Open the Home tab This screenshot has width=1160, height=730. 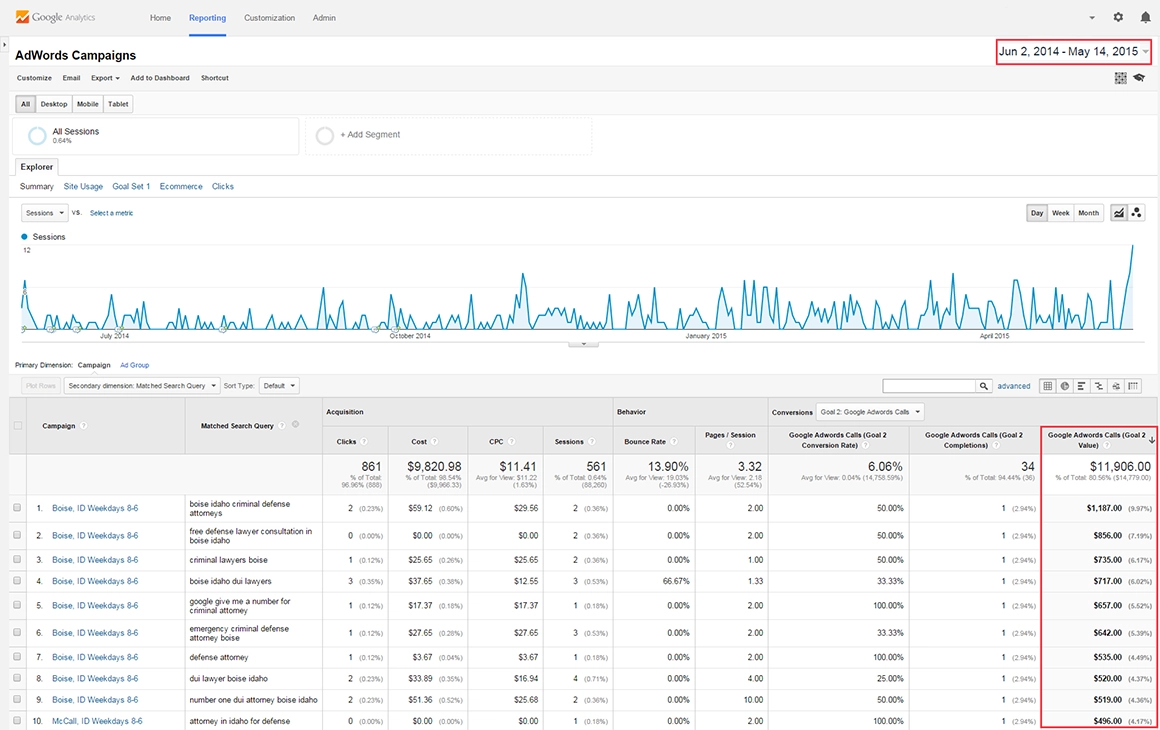pos(161,18)
